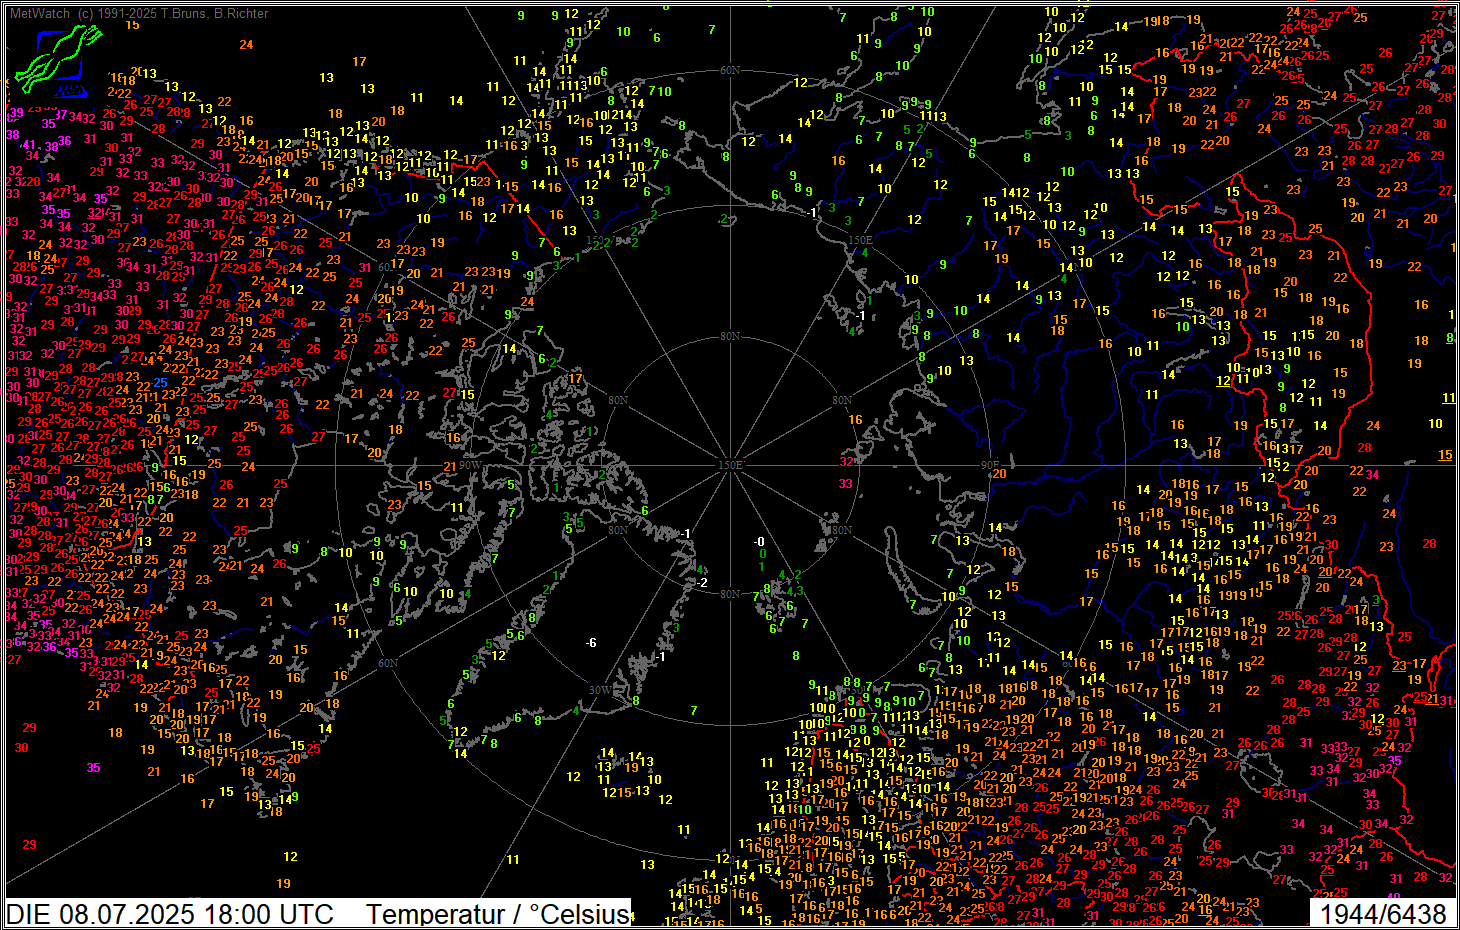Click the white -2 station value
Image resolution: width=1460 pixels, height=930 pixels.
coord(702,583)
